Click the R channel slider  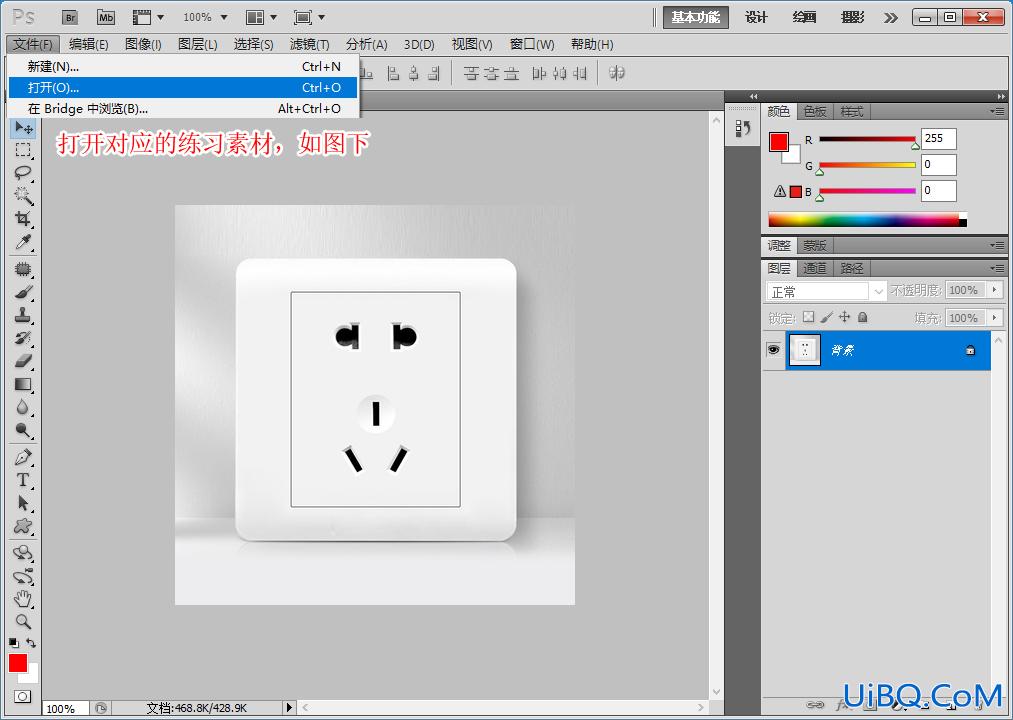tap(868, 139)
